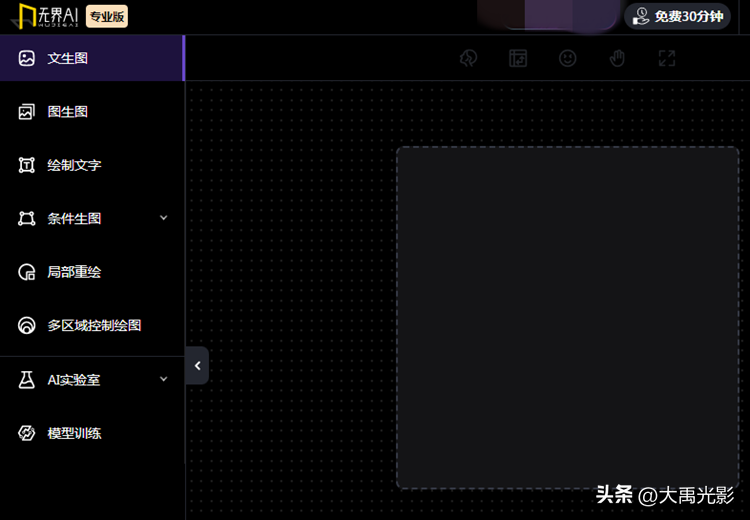Click the 模型训练 icon in sidebar
Image resolution: width=750 pixels, height=520 pixels.
pyautogui.click(x=26, y=433)
